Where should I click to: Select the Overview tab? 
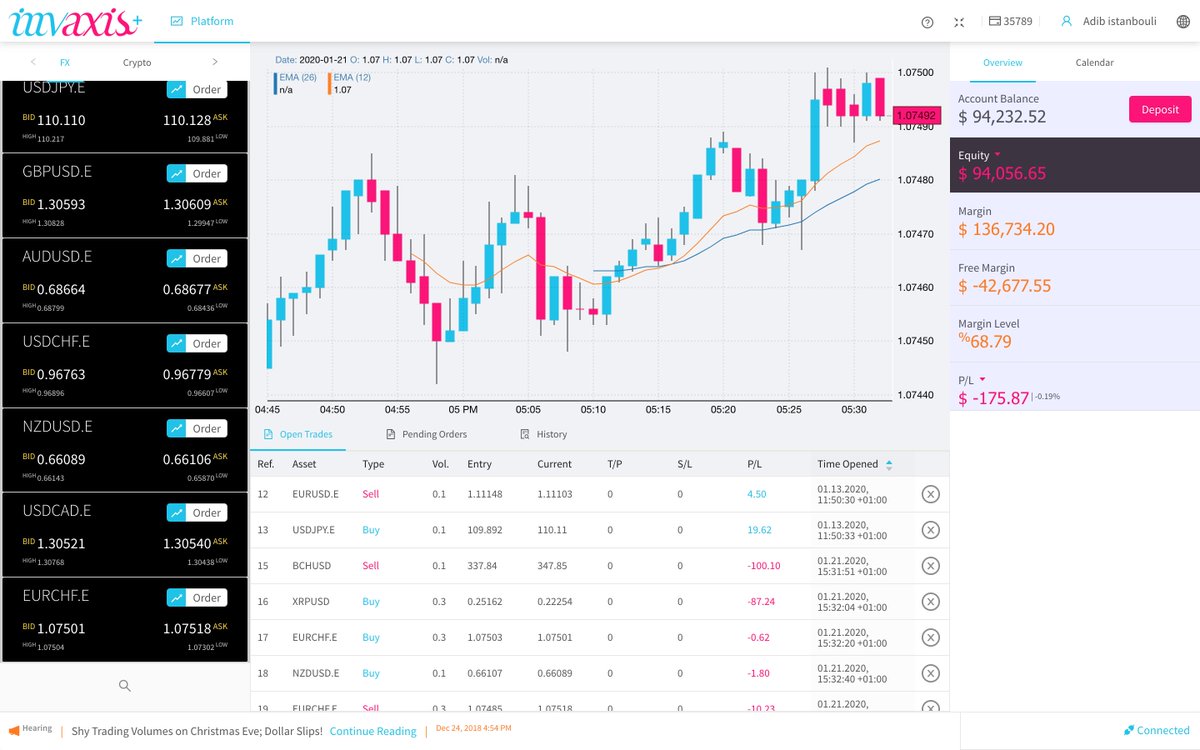click(1002, 62)
